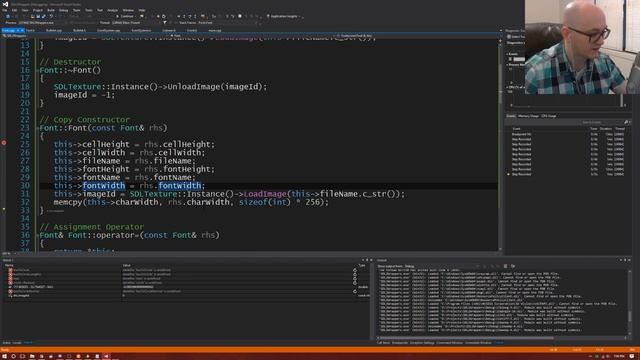The width and height of the screenshot is (640, 360).
Task: Click the Watch 1 Value column header
Action: [x=127, y=265]
